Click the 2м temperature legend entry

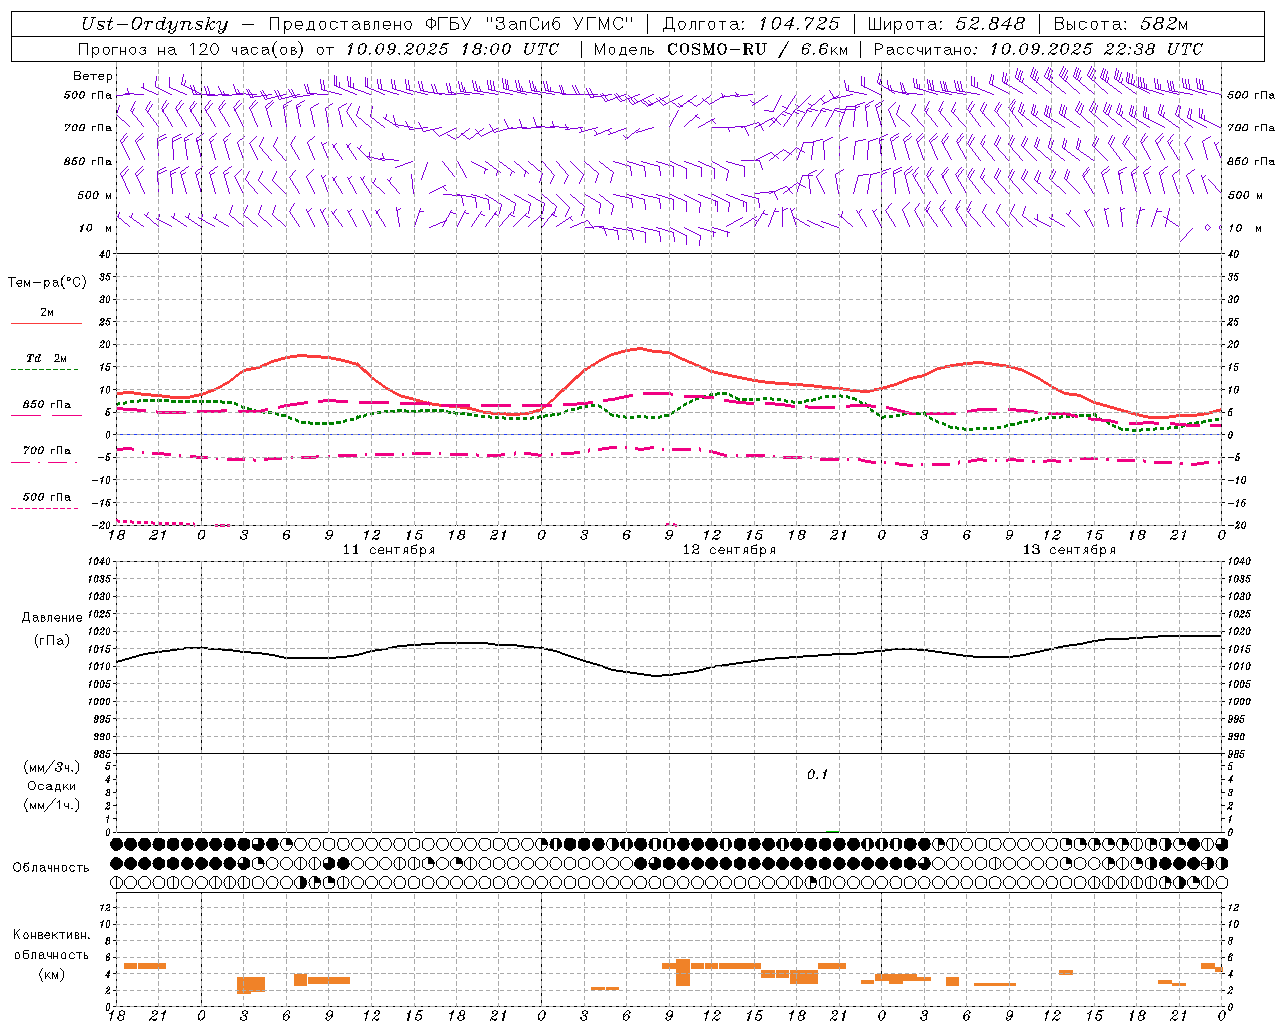click(46, 313)
